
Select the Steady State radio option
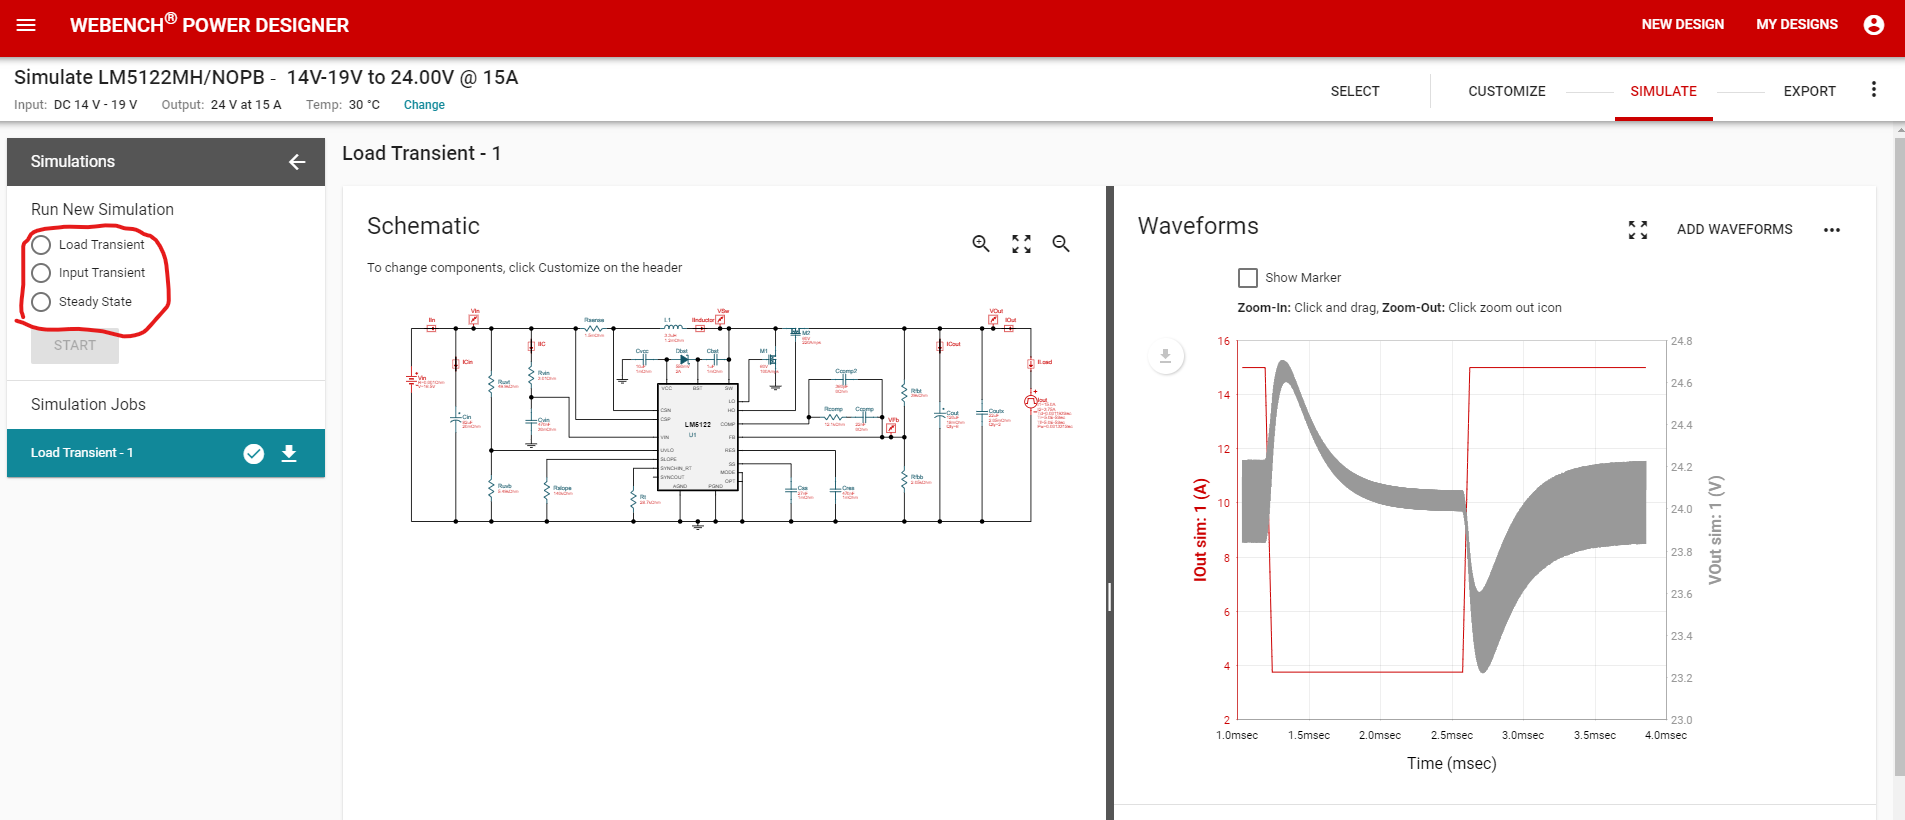[x=41, y=302]
